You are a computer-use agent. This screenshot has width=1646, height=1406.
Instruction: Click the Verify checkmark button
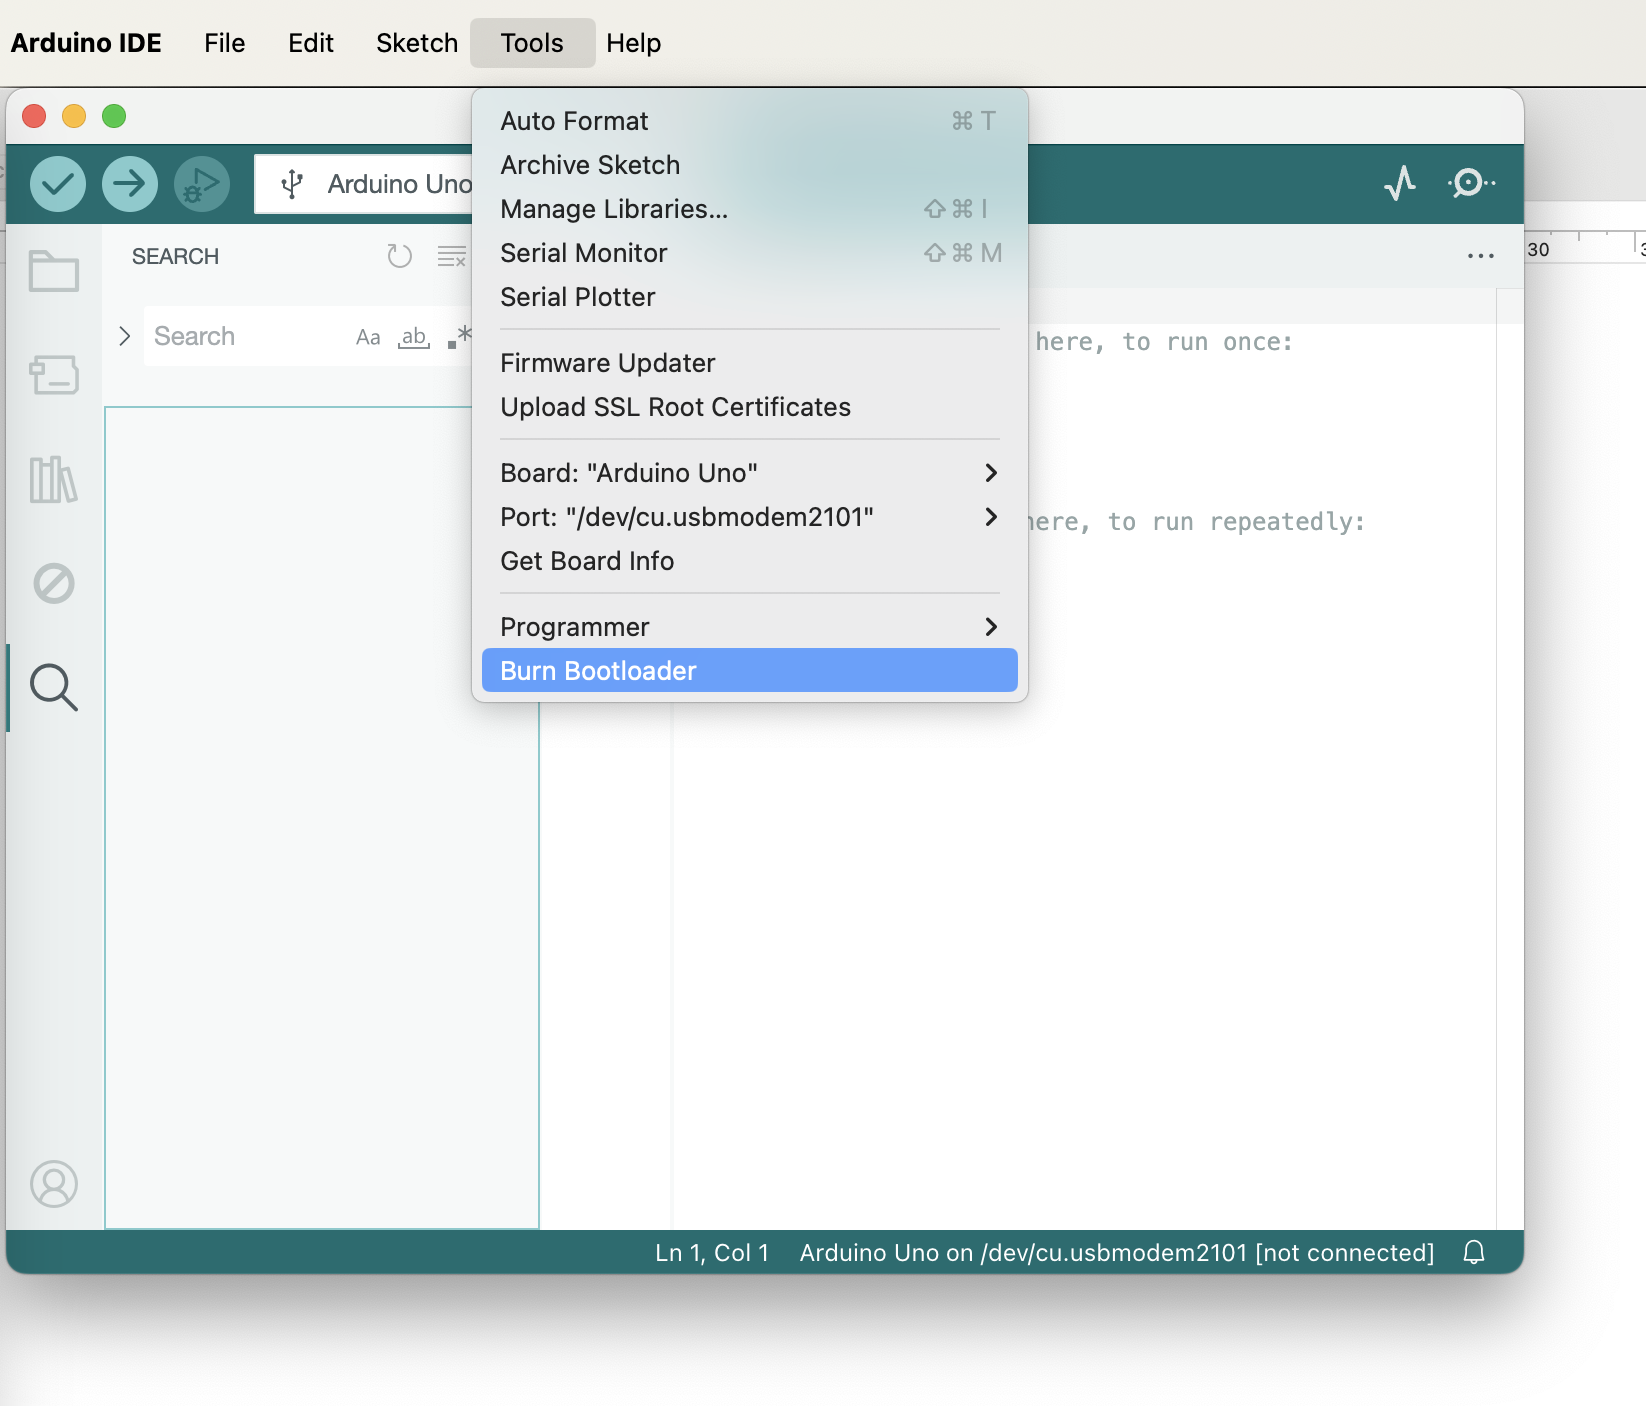click(x=58, y=184)
